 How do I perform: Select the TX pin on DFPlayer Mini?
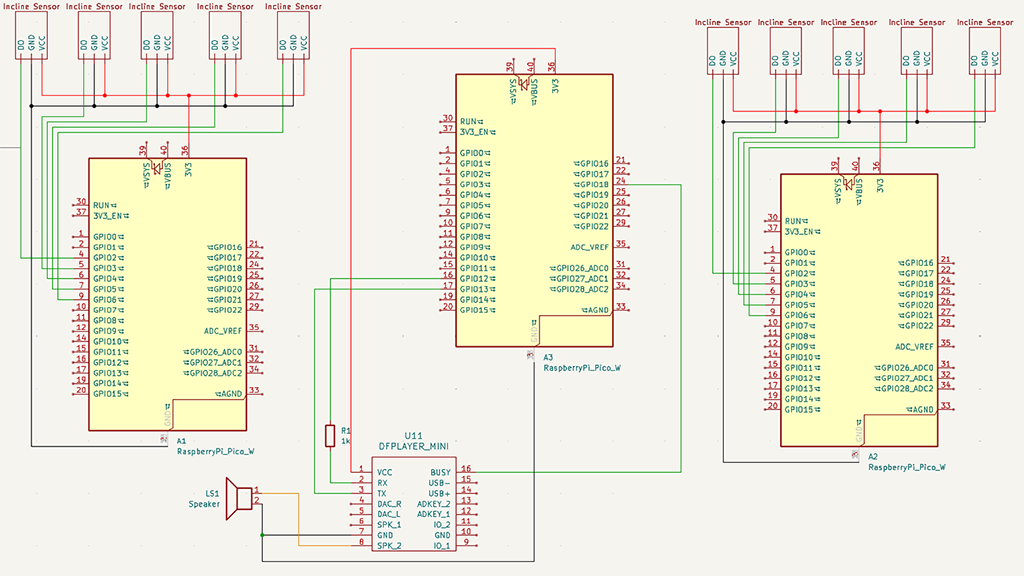[x=381, y=493]
